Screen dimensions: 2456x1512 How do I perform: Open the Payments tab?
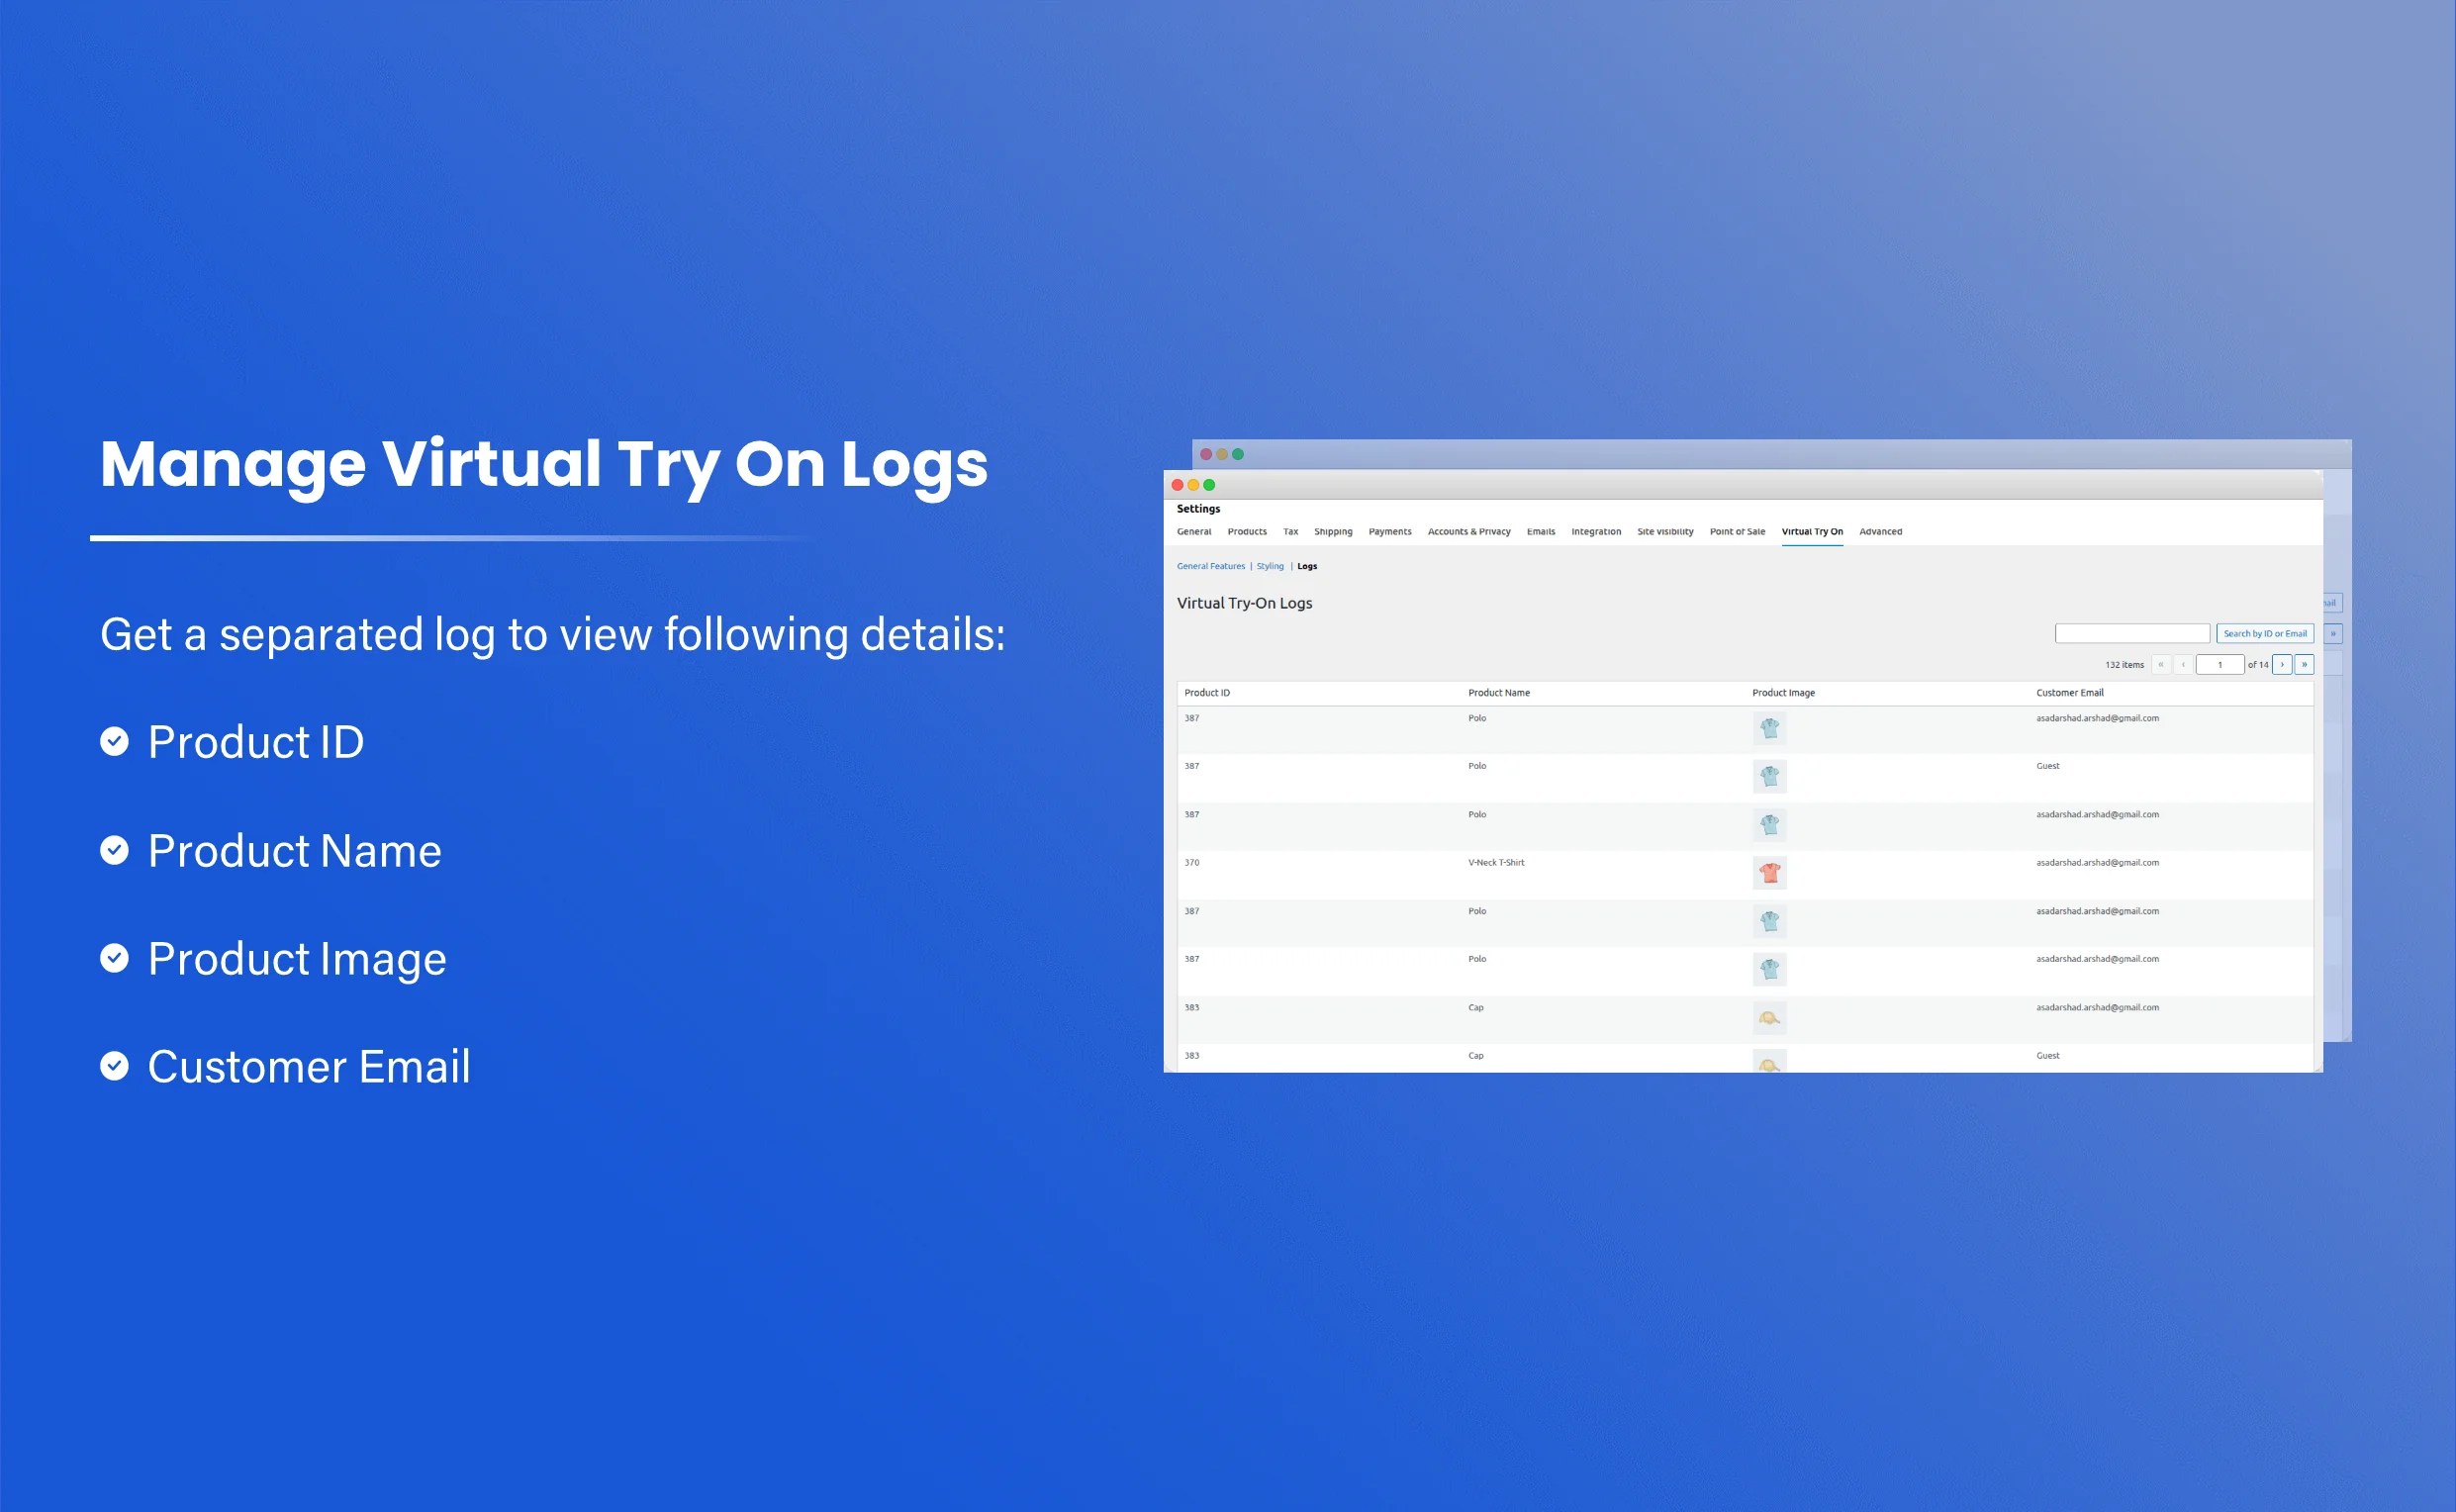(x=1390, y=531)
